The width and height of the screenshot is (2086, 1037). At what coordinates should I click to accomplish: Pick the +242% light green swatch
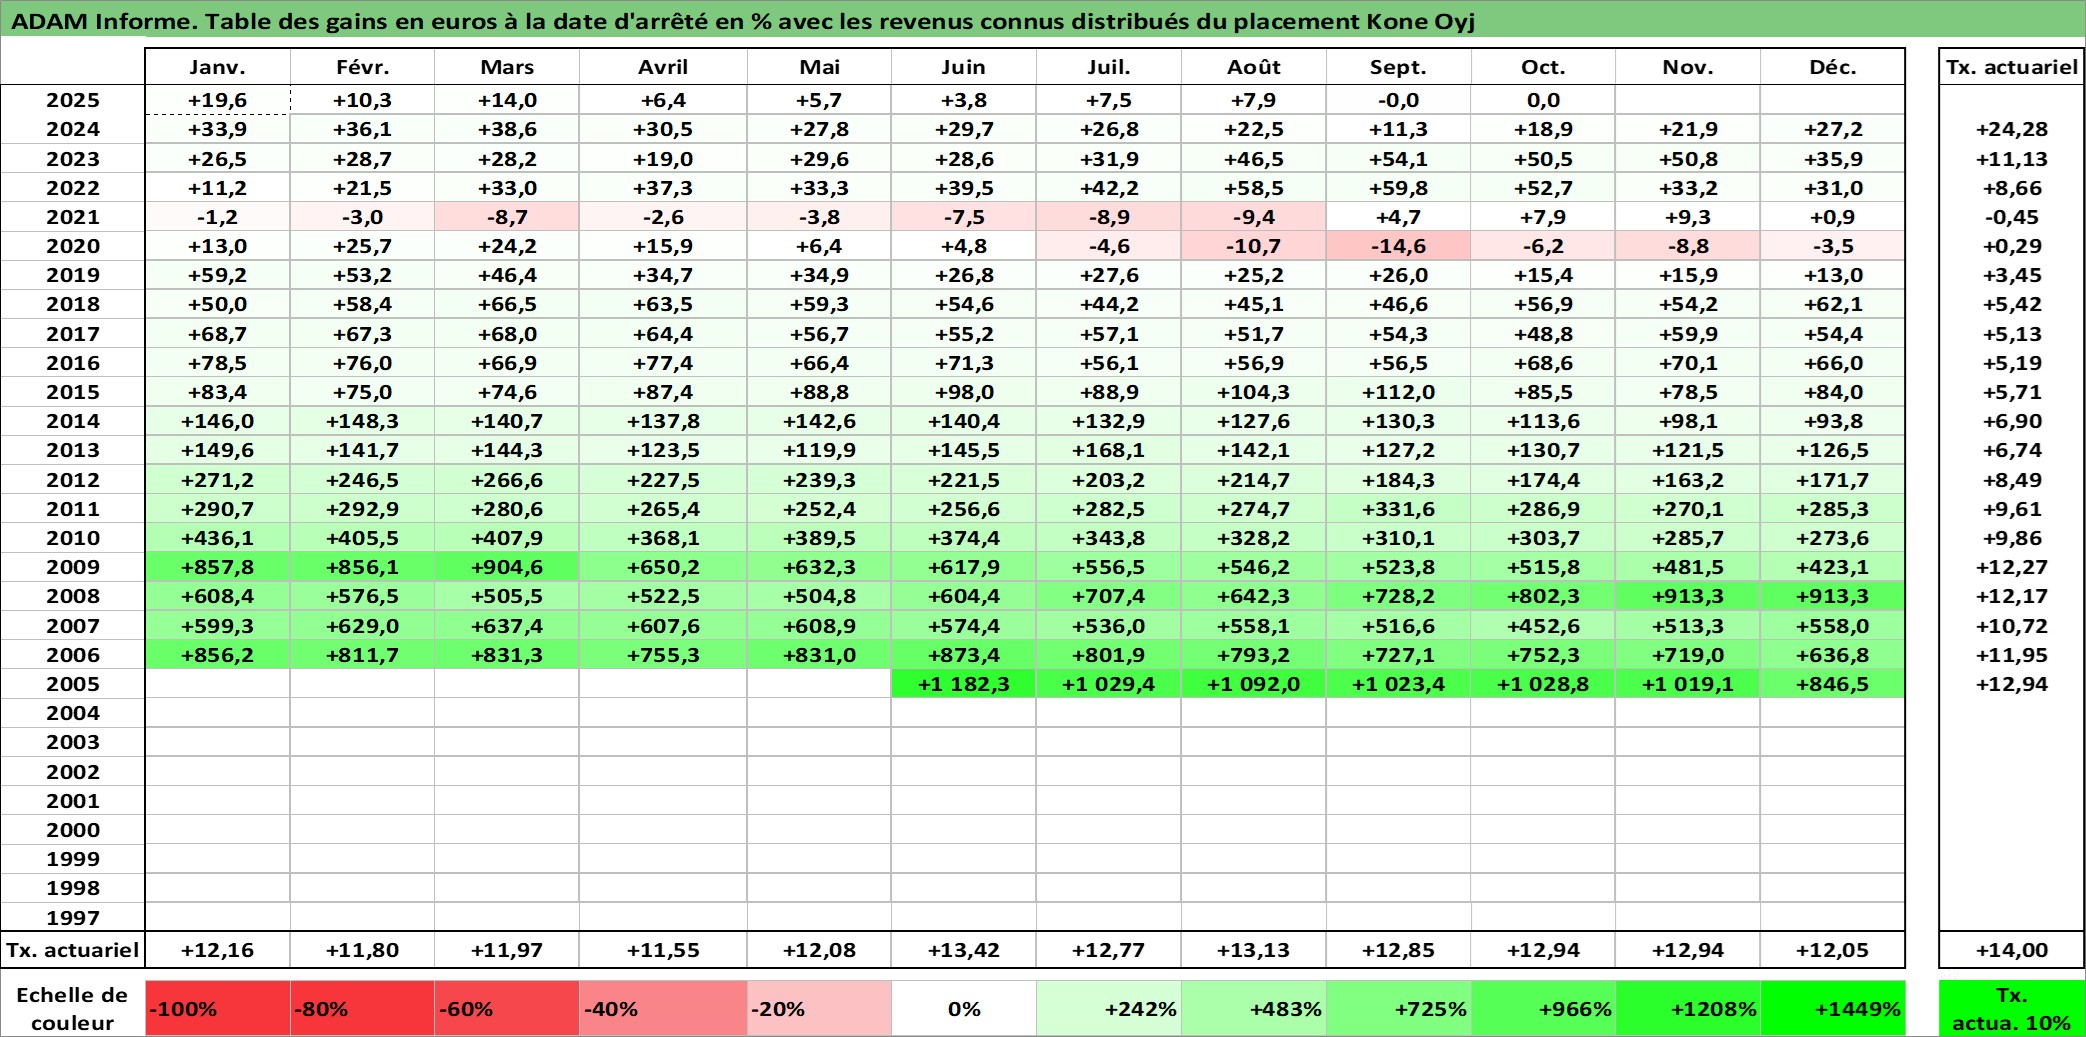(1108, 1008)
